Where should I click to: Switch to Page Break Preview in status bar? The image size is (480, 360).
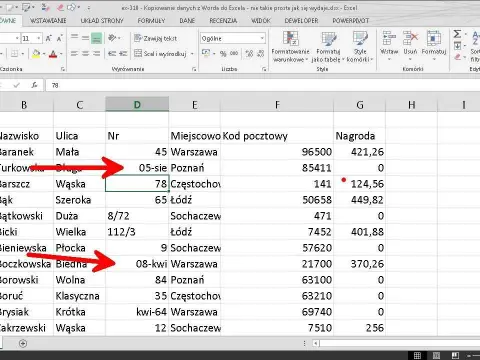455,355
